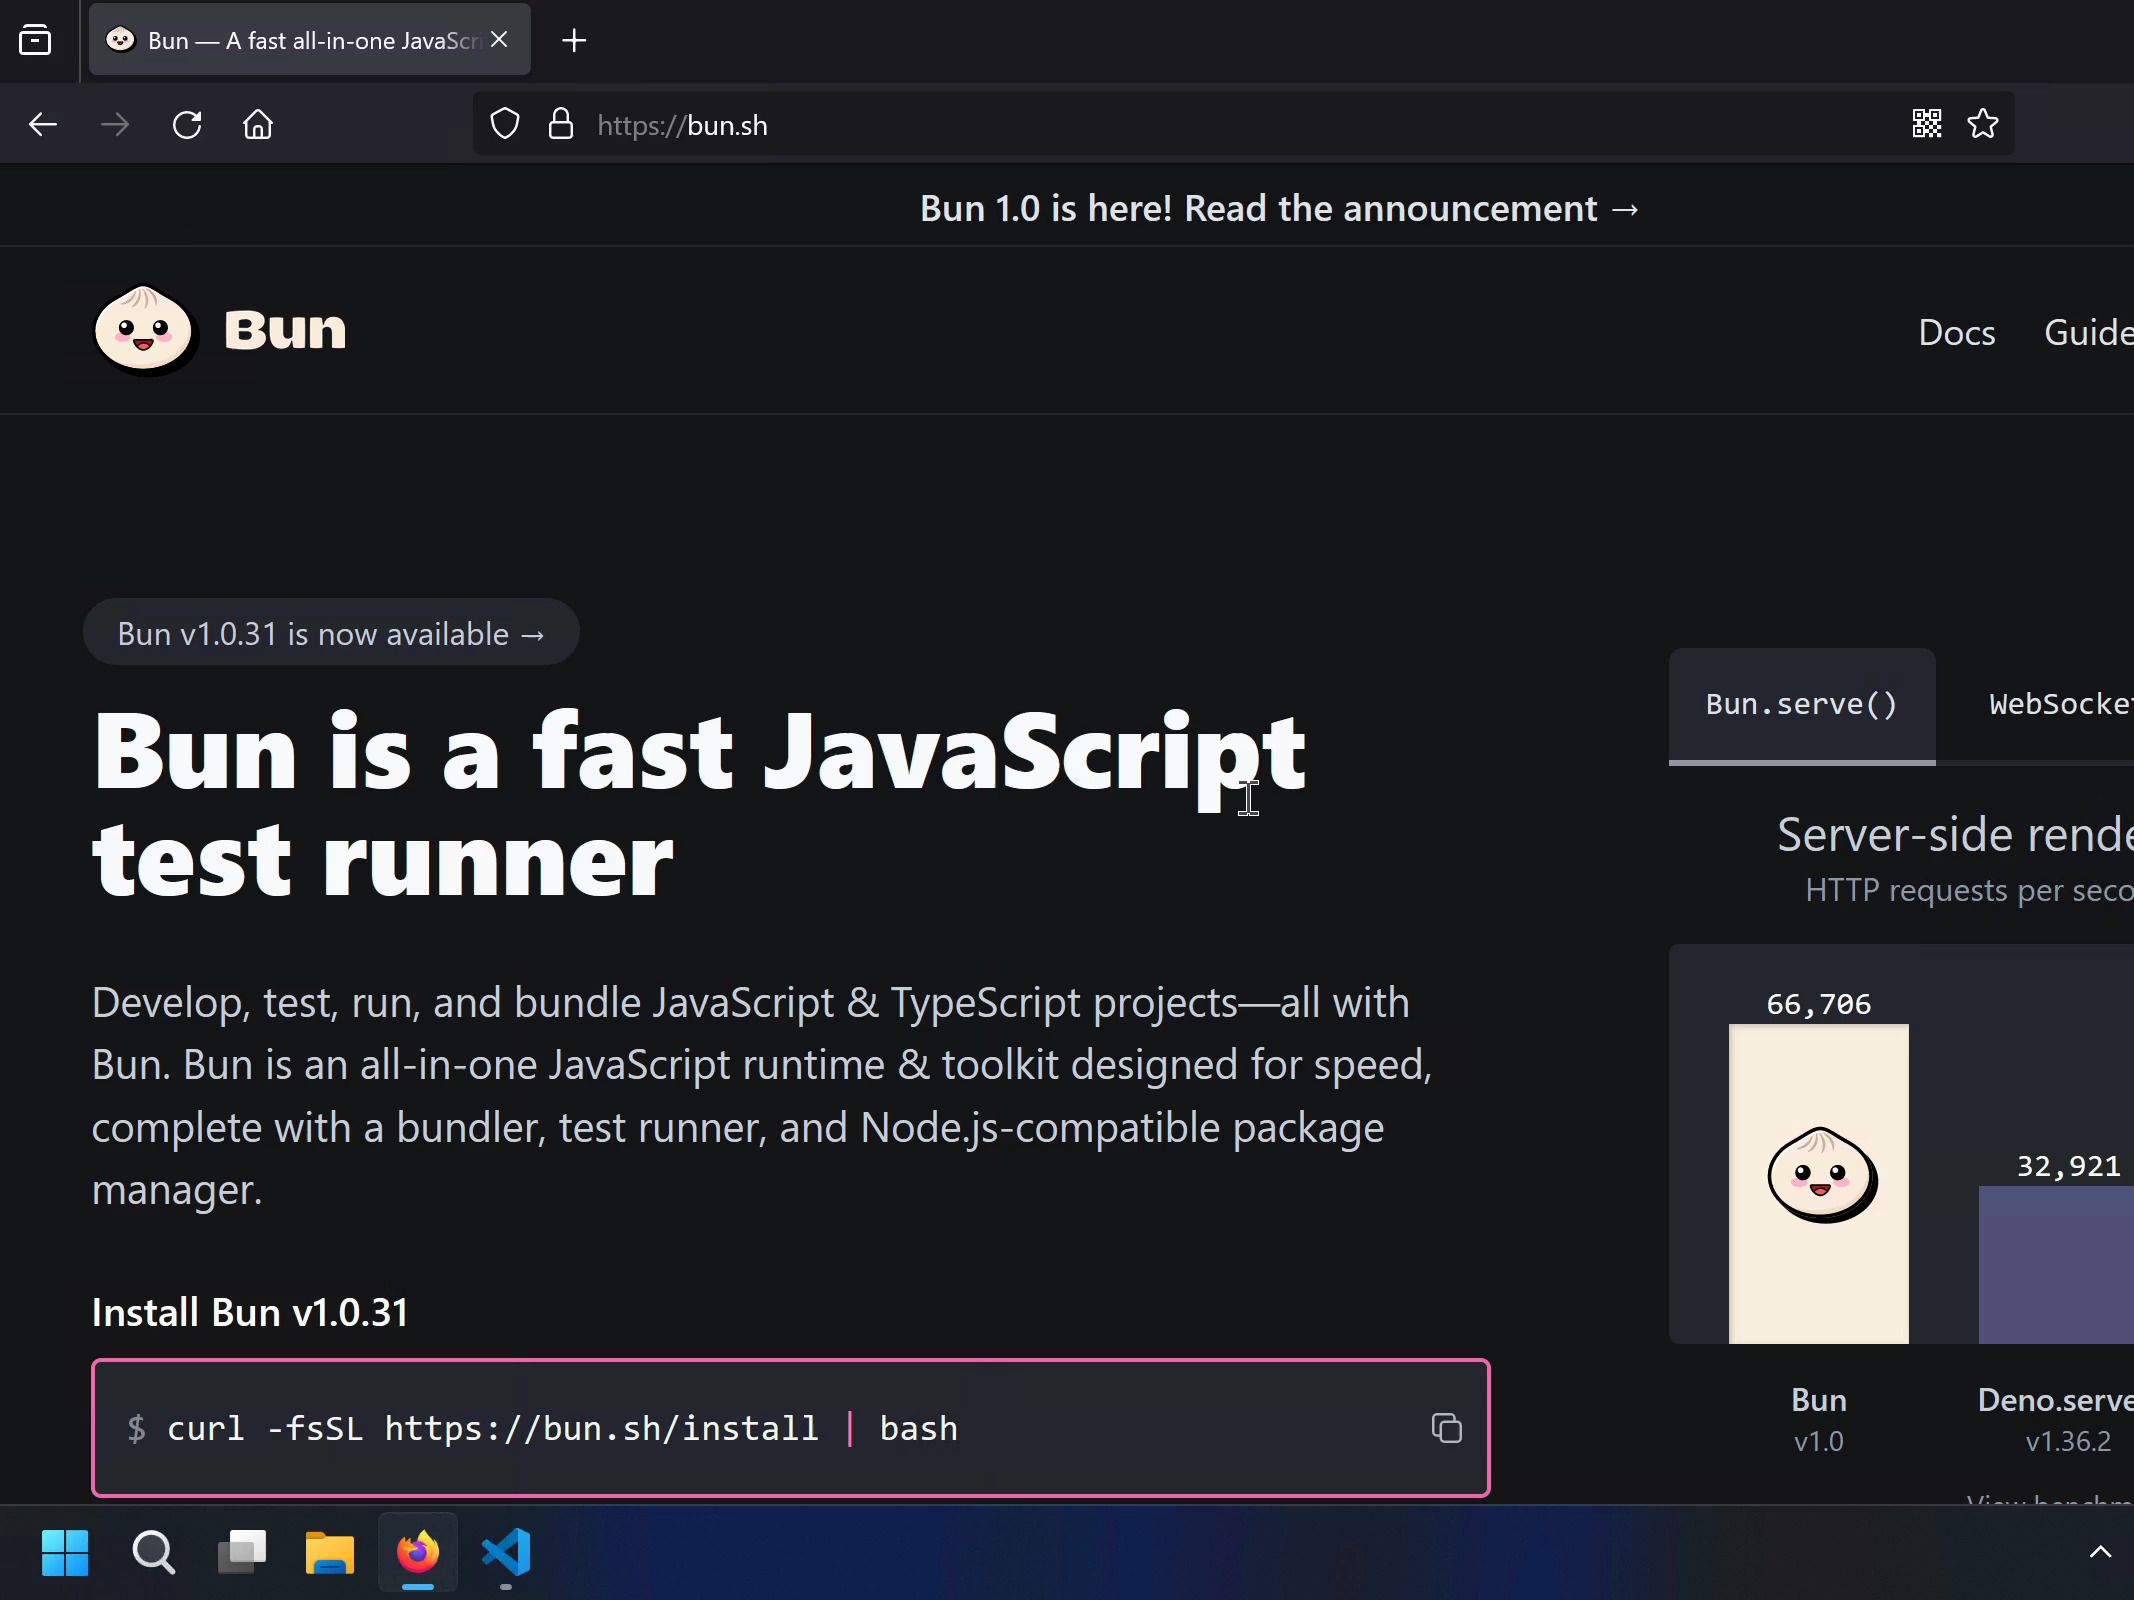Viewport: 2134px width, 1600px height.
Task: Click the Deno.serve 32,921 benchmark bar
Action: pyautogui.click(x=2056, y=1264)
